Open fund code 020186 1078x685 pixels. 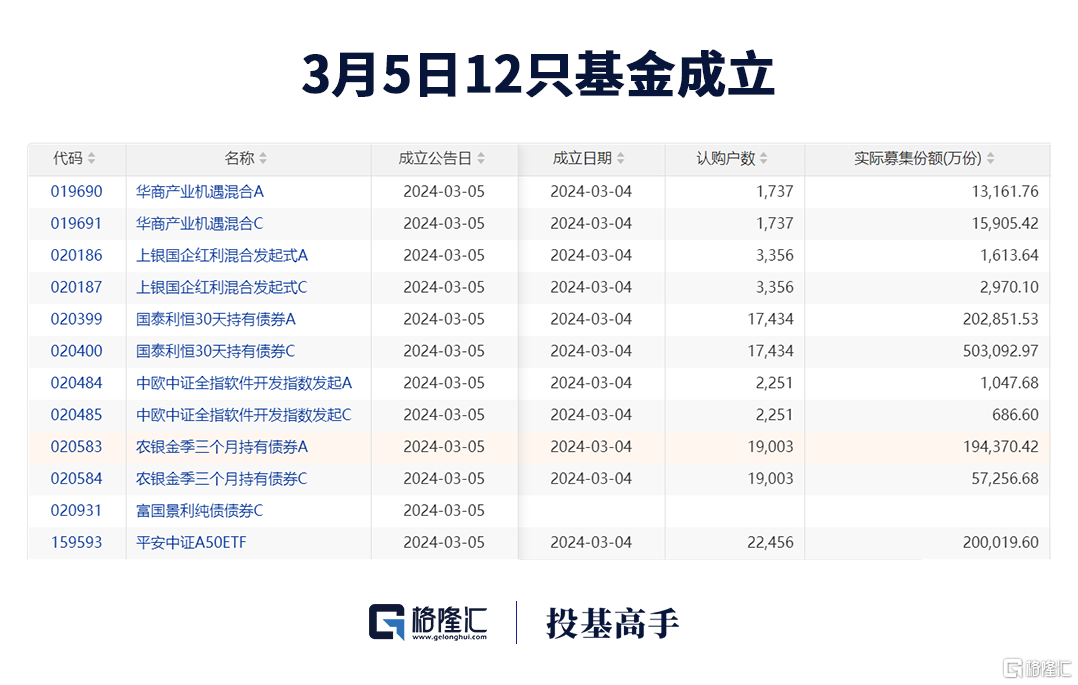point(76,256)
